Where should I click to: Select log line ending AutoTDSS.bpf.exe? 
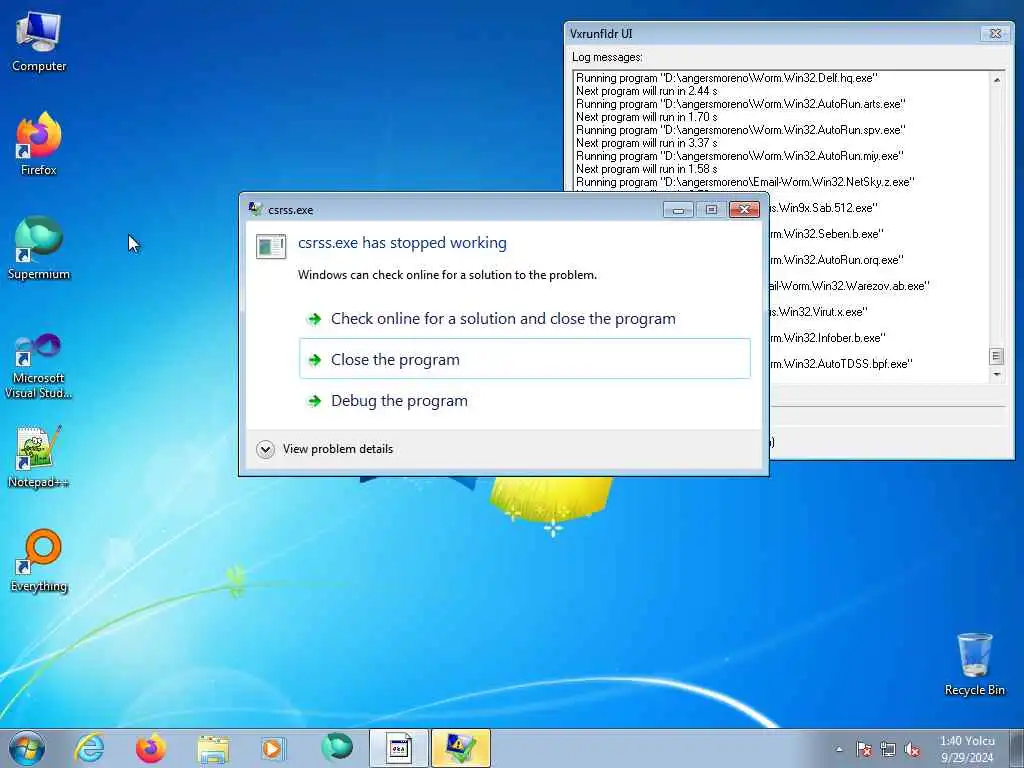pyautogui.click(x=841, y=364)
